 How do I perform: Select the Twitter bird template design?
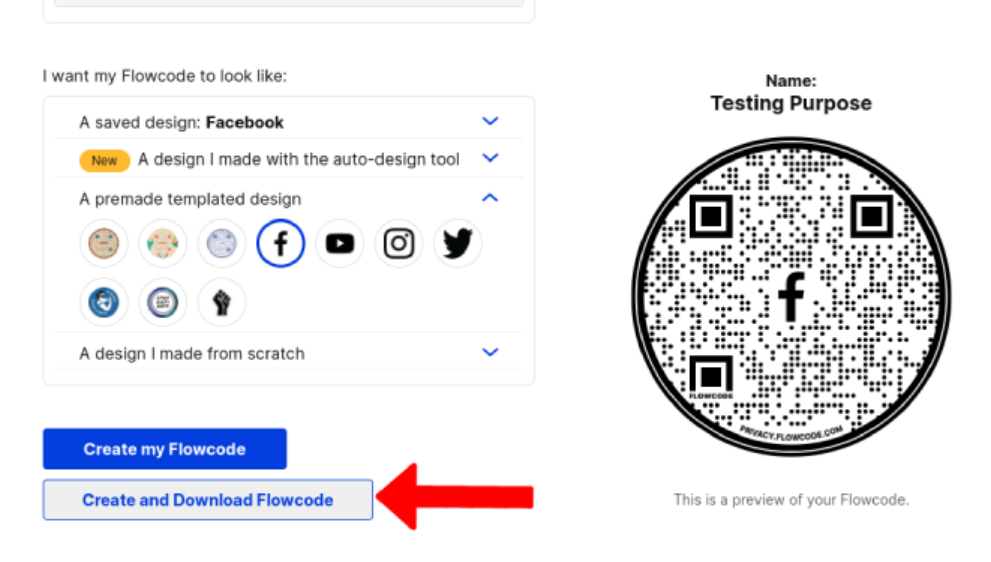click(x=458, y=243)
